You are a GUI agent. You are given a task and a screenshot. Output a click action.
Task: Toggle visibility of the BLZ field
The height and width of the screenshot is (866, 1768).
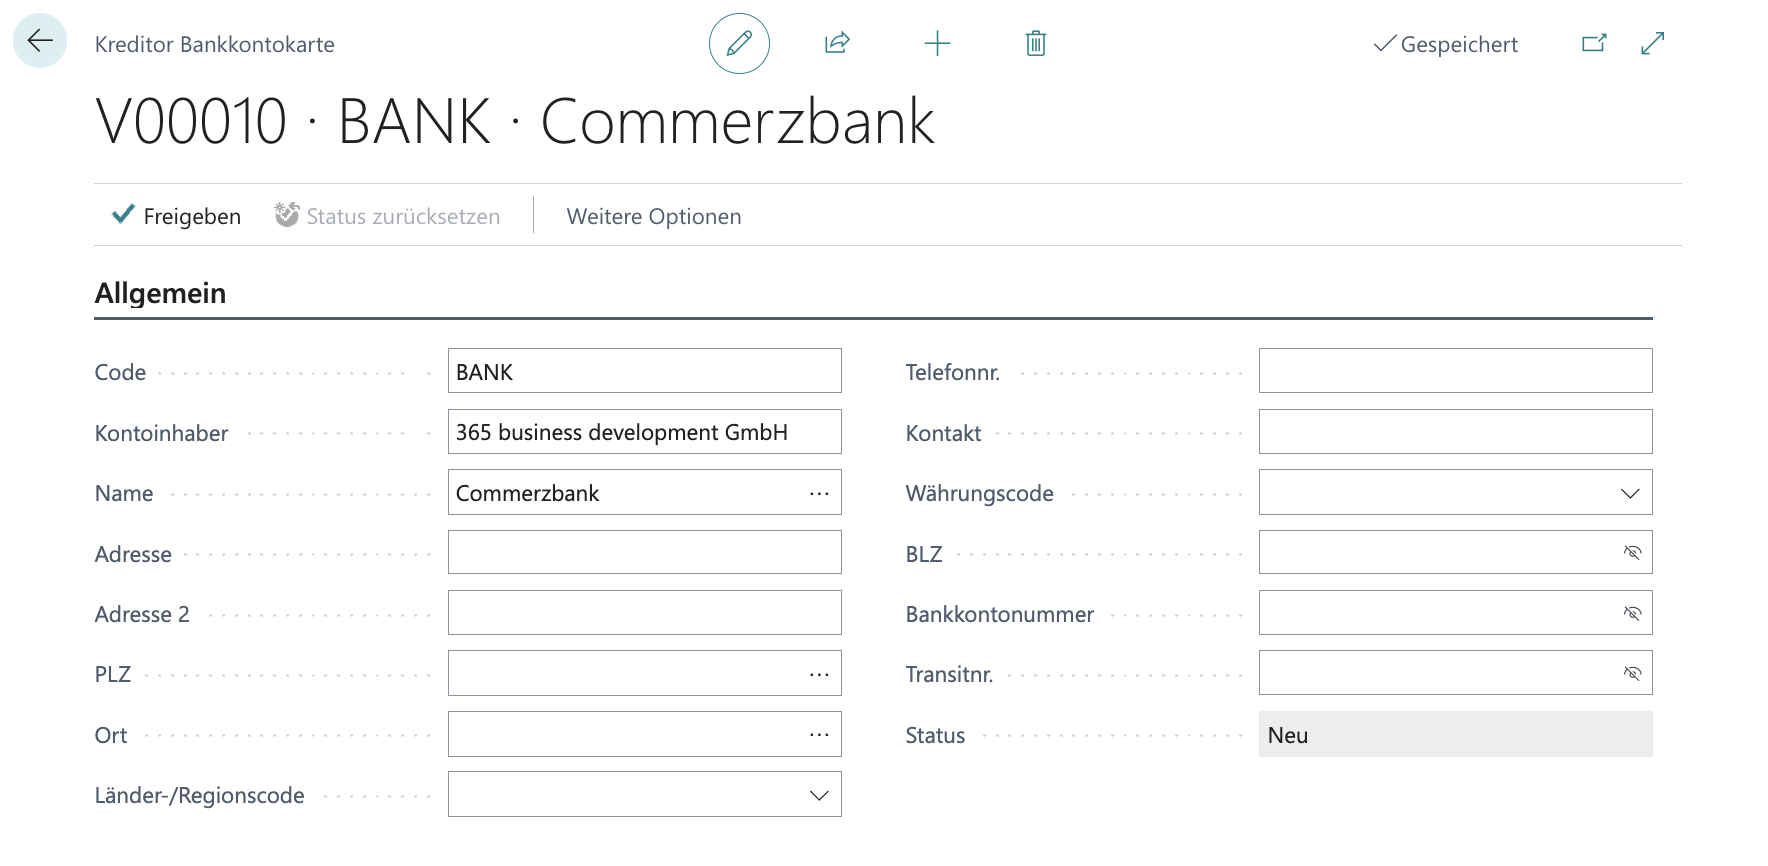tap(1632, 553)
